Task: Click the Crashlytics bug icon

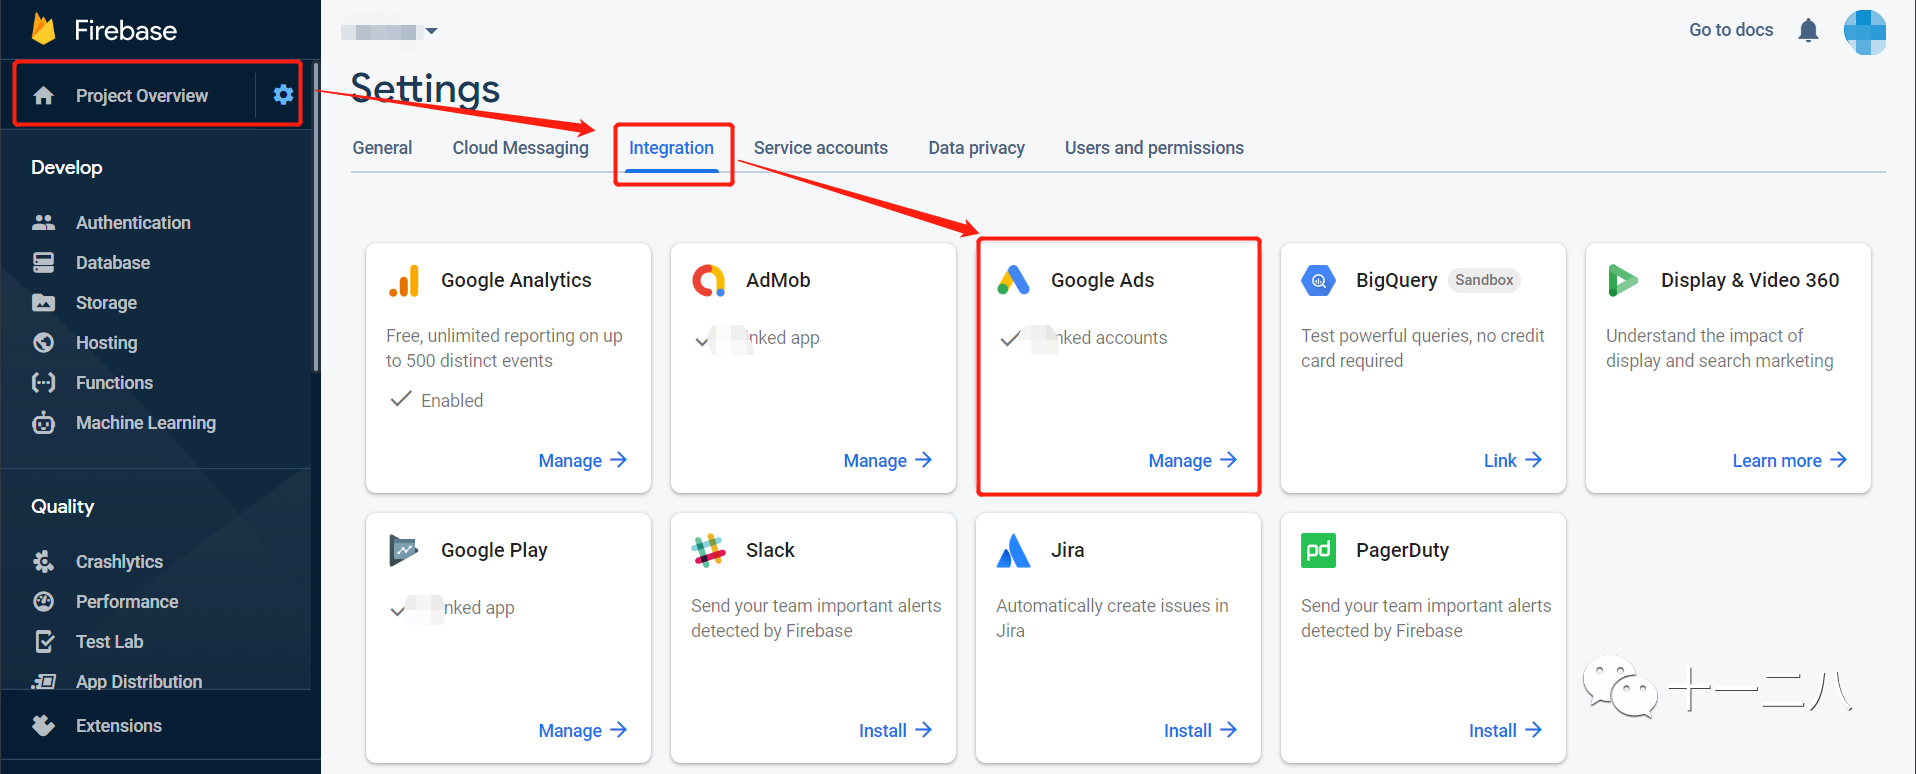Action: pos(43,561)
